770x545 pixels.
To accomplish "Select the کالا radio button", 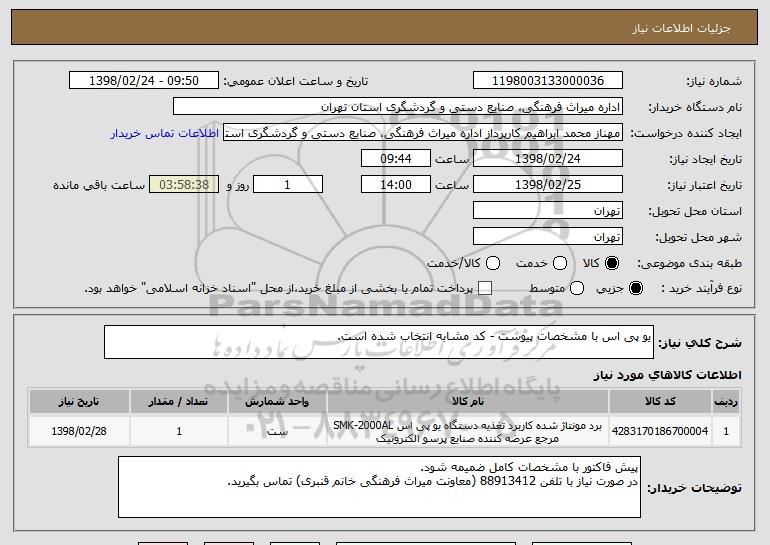I will pos(612,263).
